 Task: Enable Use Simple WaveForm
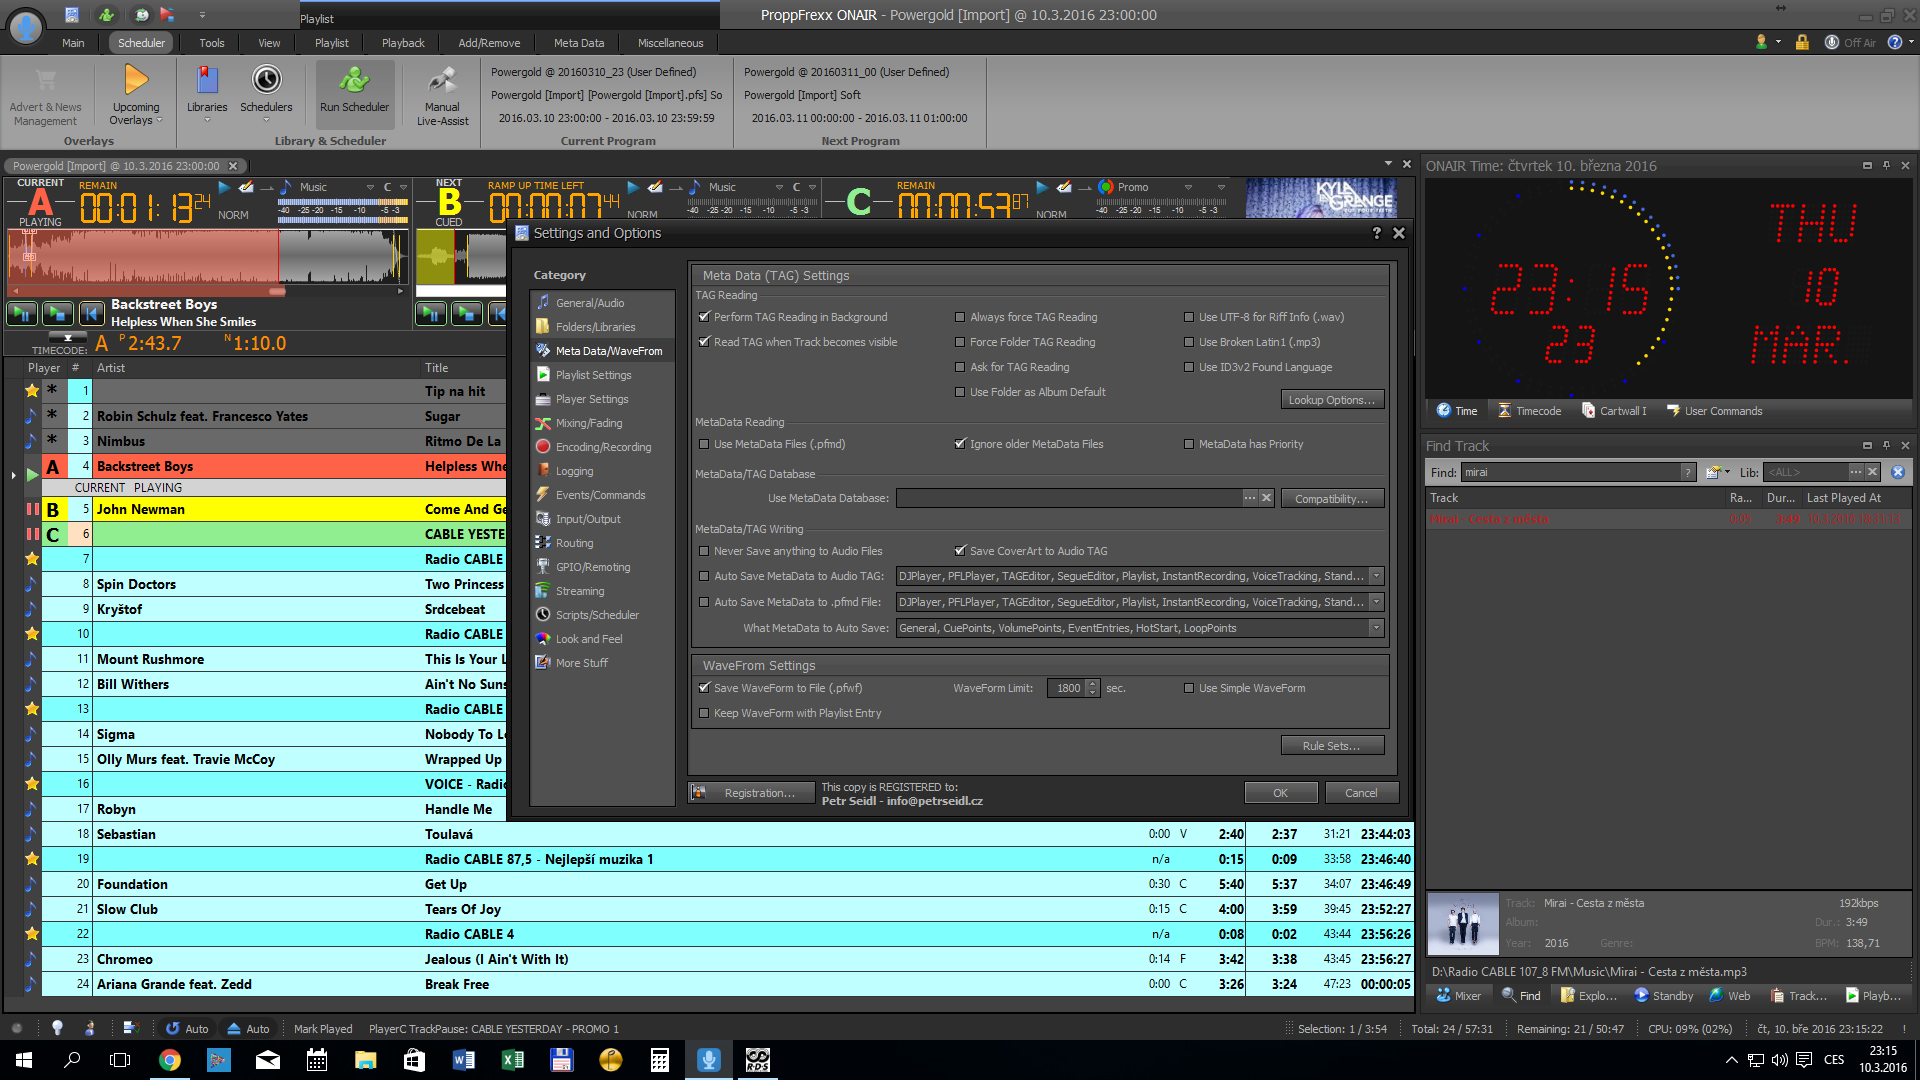1189,688
